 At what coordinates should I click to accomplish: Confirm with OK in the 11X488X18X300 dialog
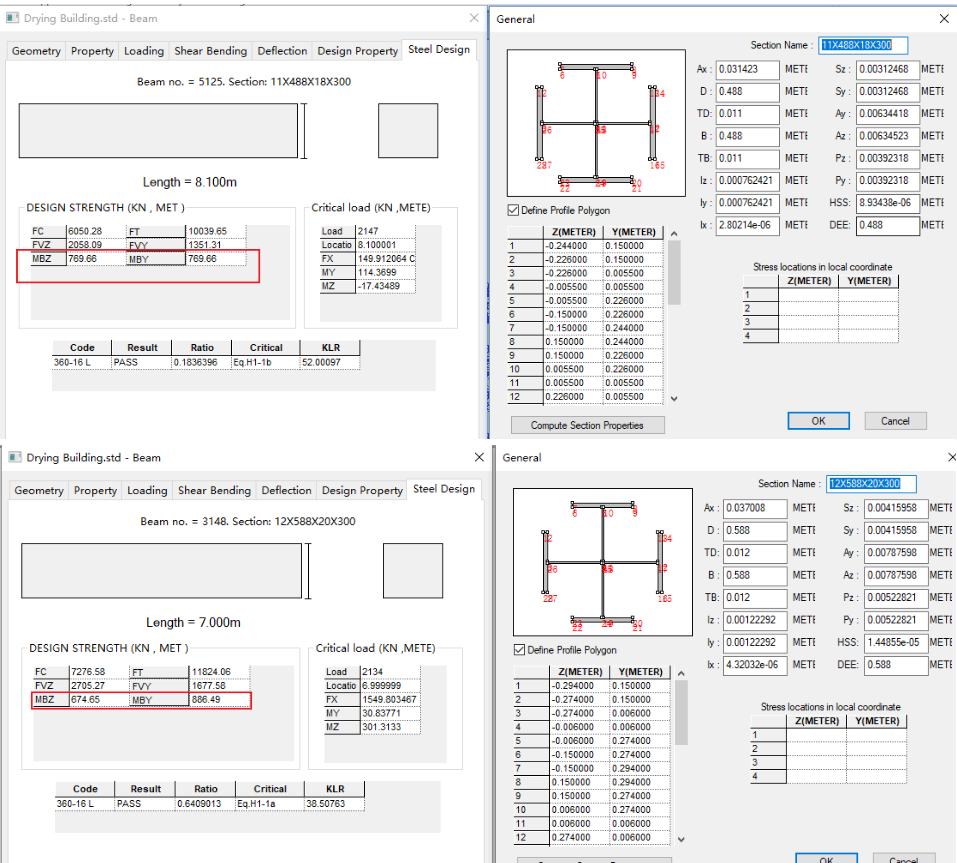pyautogui.click(x=818, y=421)
